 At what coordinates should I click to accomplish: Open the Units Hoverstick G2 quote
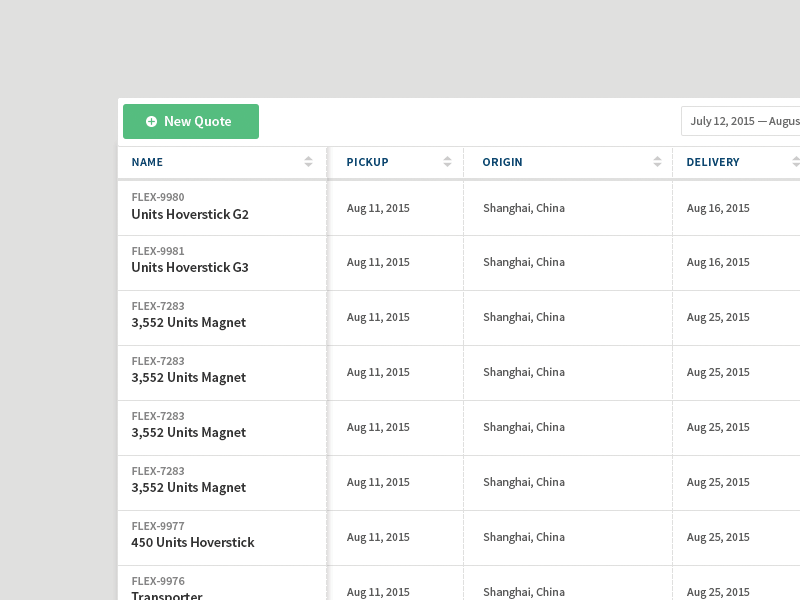click(x=190, y=214)
